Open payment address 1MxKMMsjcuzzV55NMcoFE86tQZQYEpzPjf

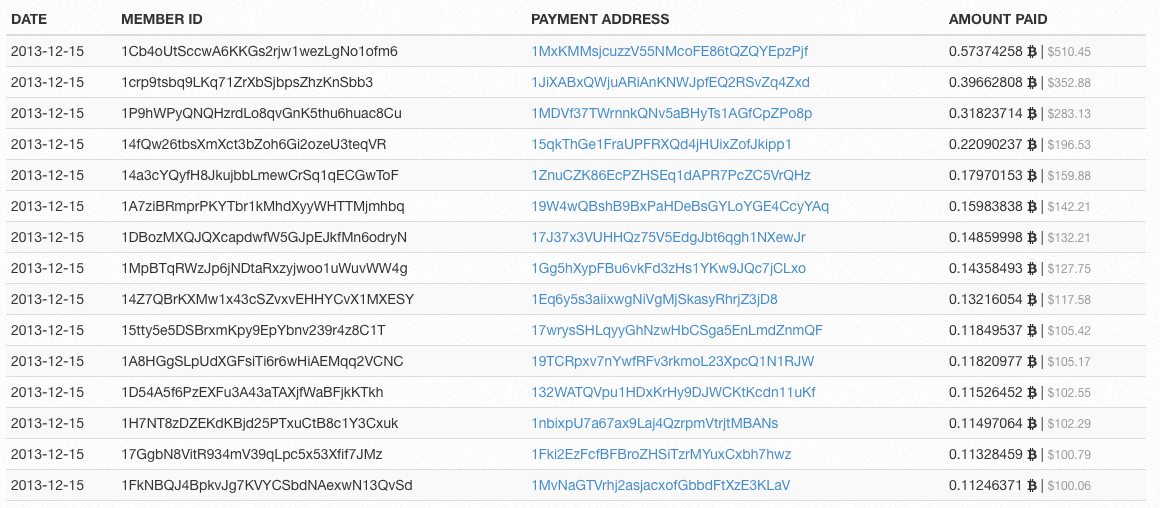670,52
